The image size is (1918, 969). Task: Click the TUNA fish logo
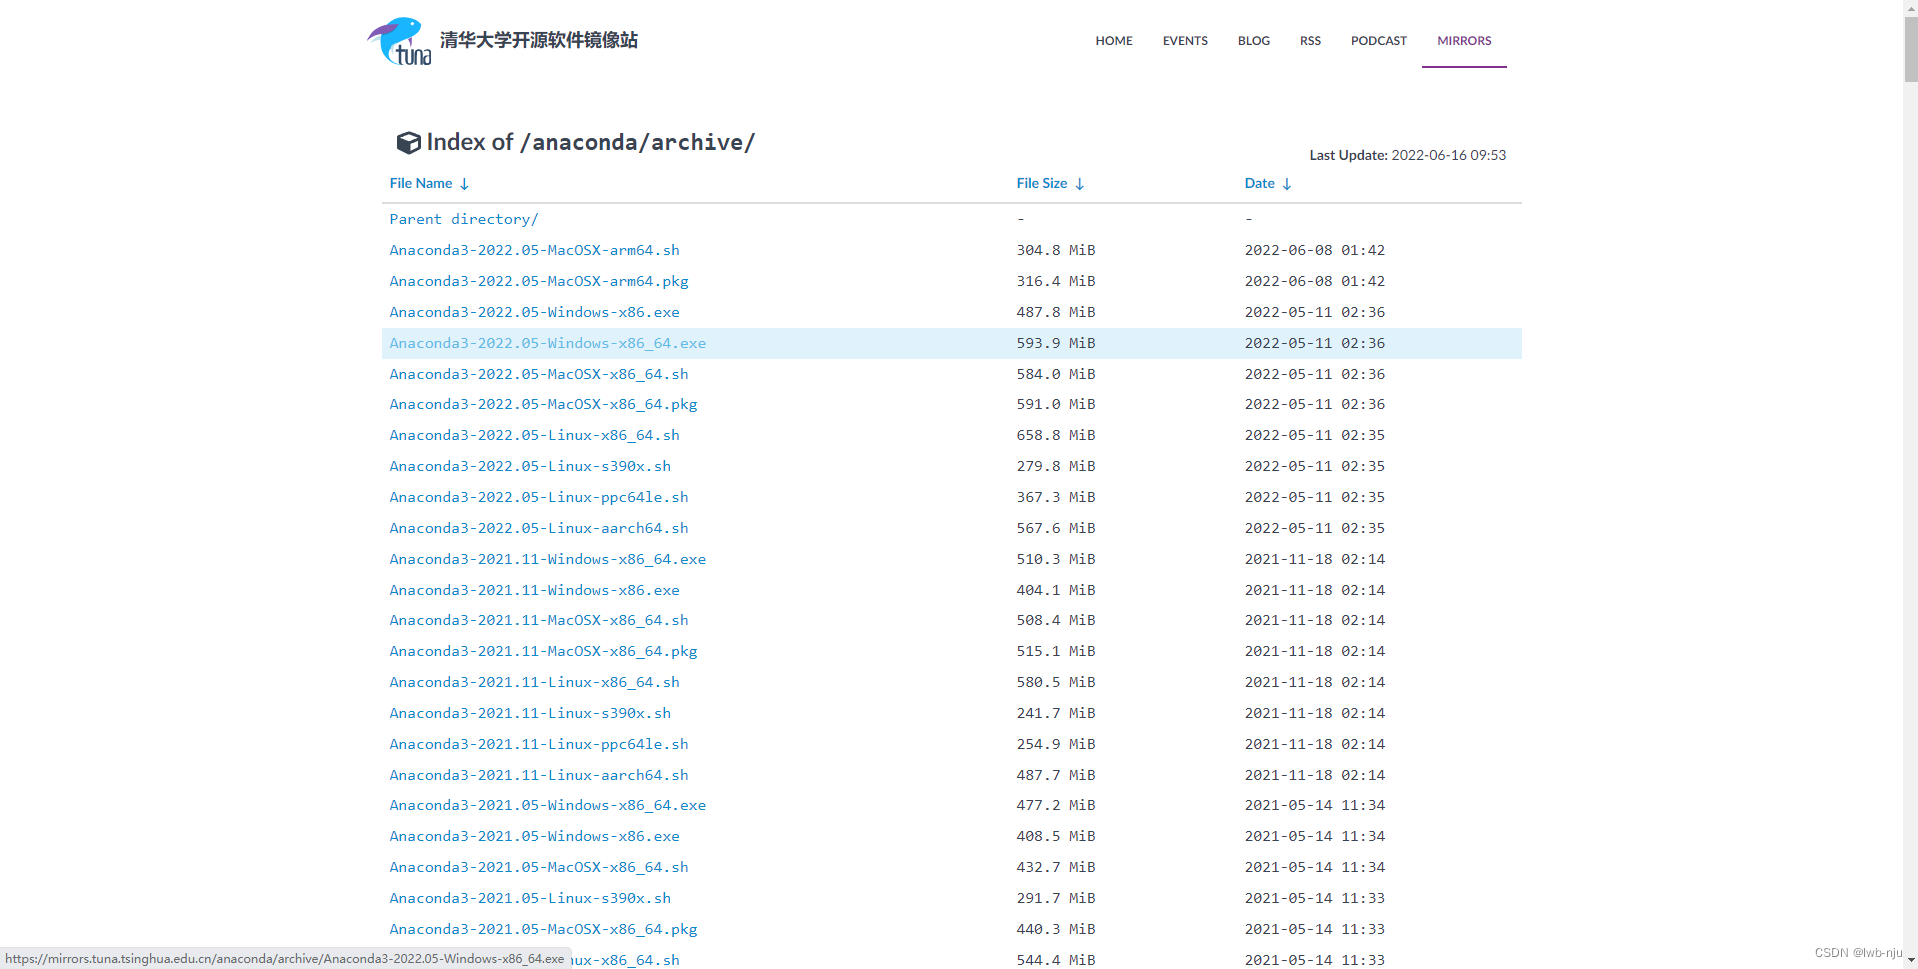pos(399,41)
